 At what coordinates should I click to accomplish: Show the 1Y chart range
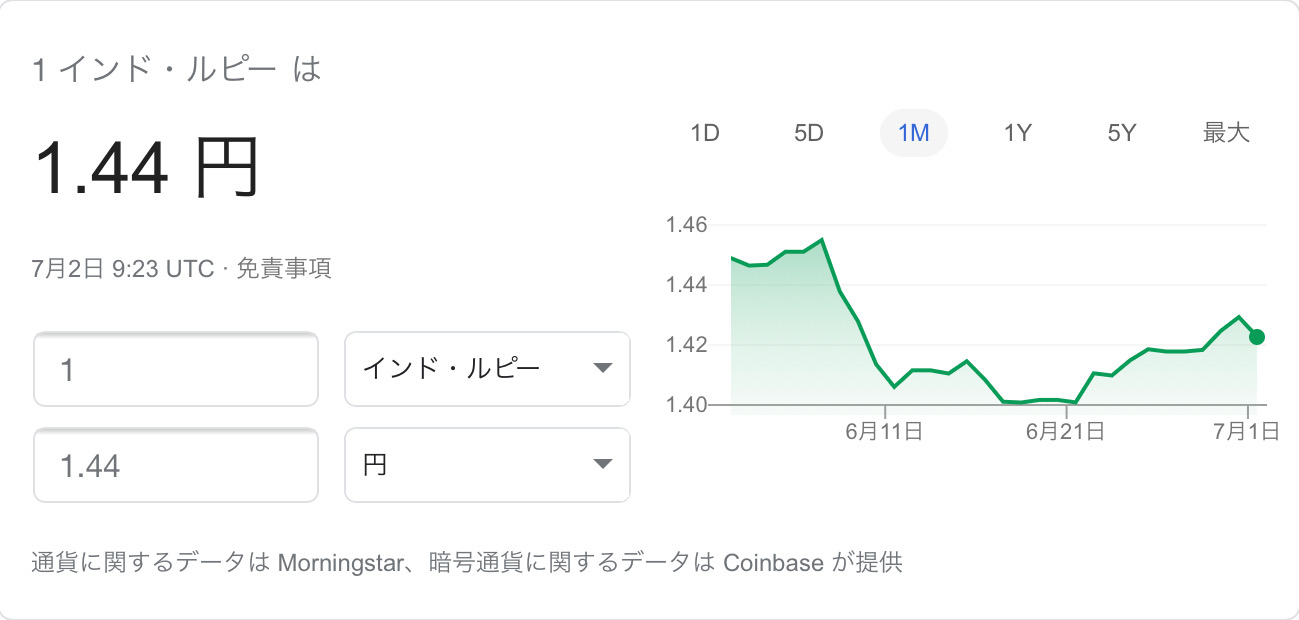(1017, 133)
